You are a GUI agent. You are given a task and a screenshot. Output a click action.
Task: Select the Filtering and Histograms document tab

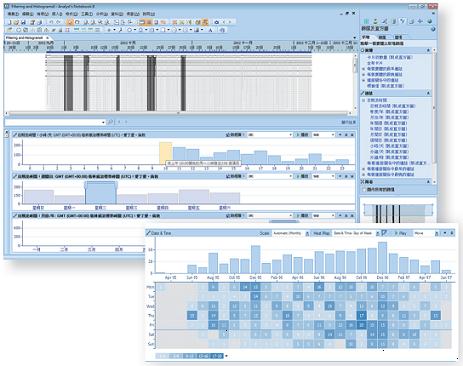[25, 38]
